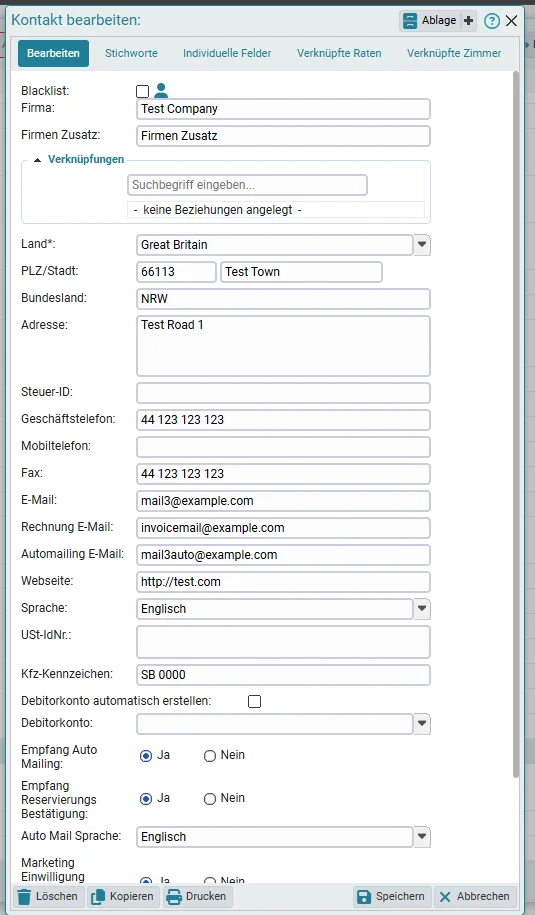
Task: Collapse the Verknüpfungen section
Action: pos(37,160)
